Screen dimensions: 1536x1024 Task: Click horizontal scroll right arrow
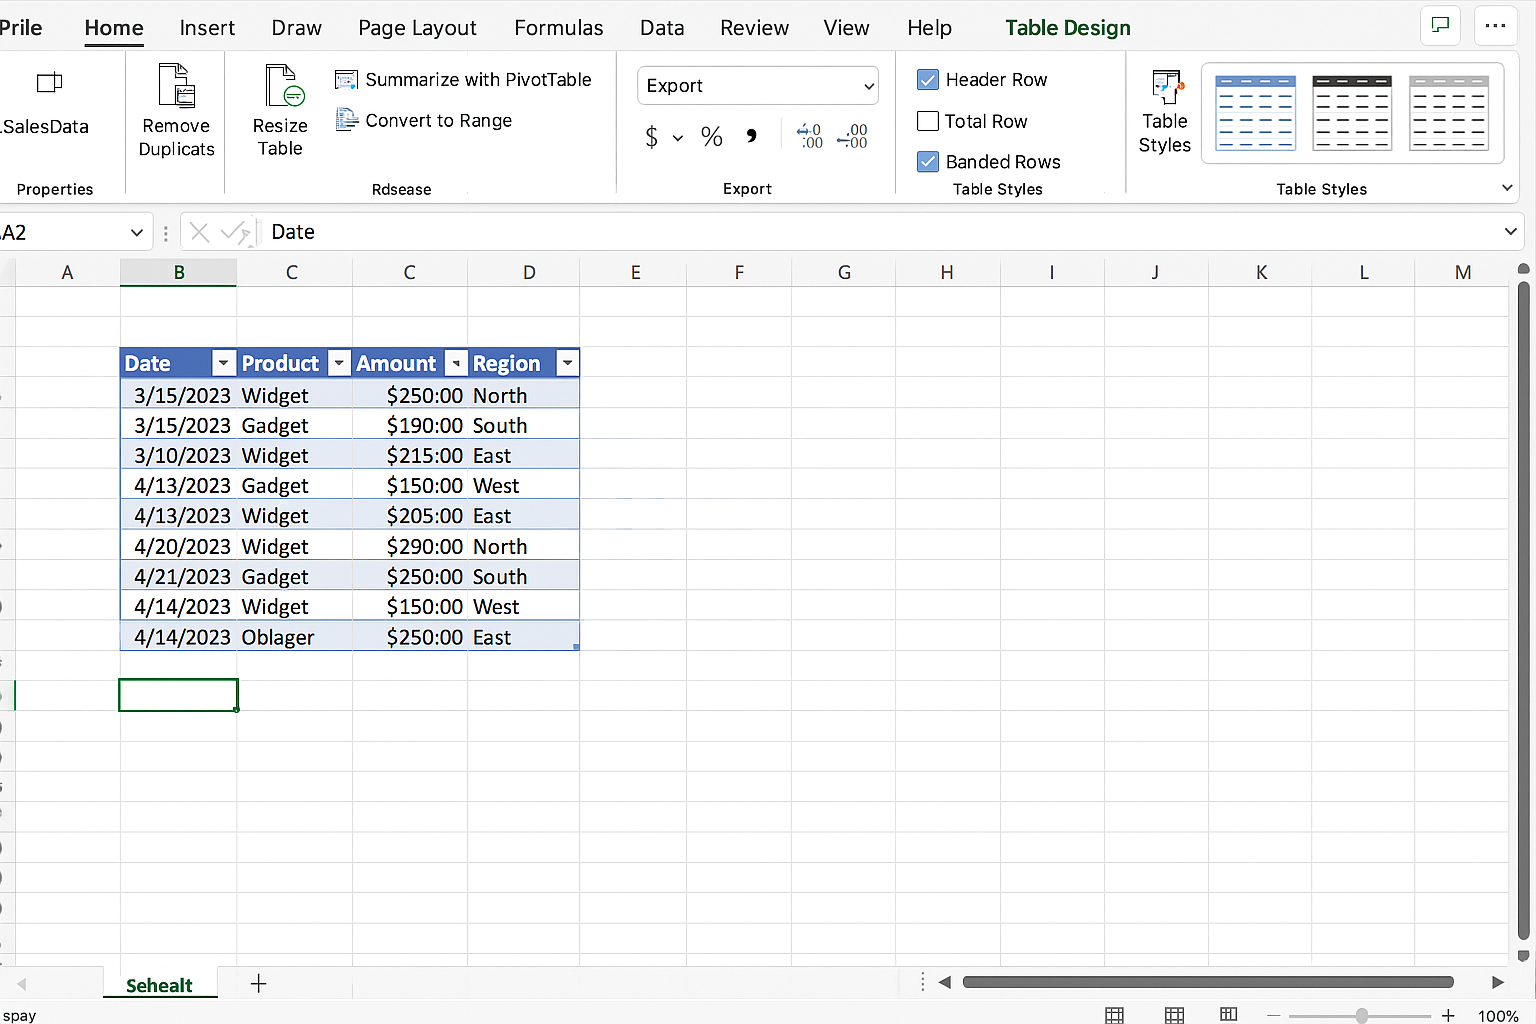coord(1497,983)
